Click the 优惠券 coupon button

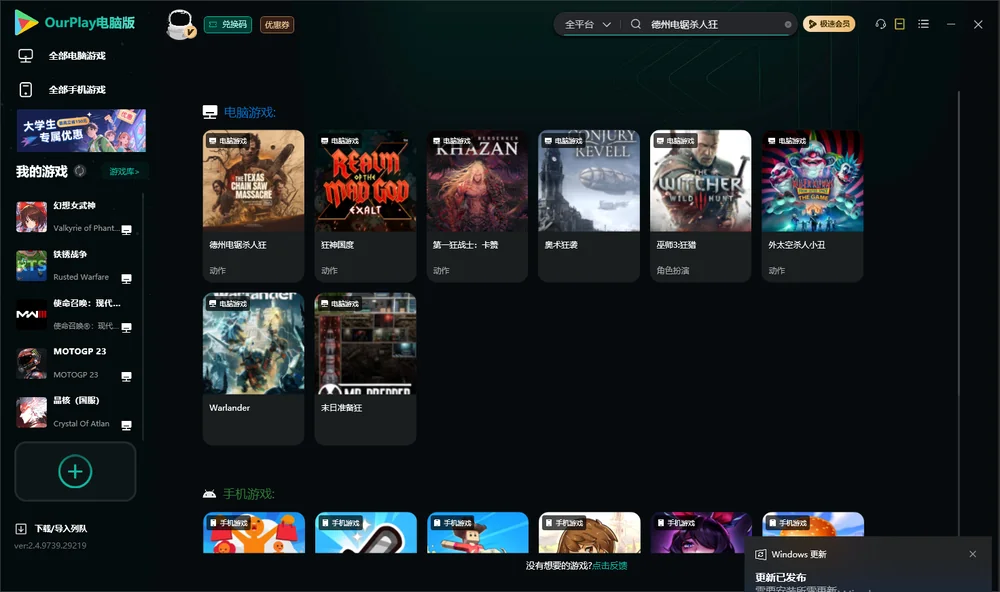277,24
